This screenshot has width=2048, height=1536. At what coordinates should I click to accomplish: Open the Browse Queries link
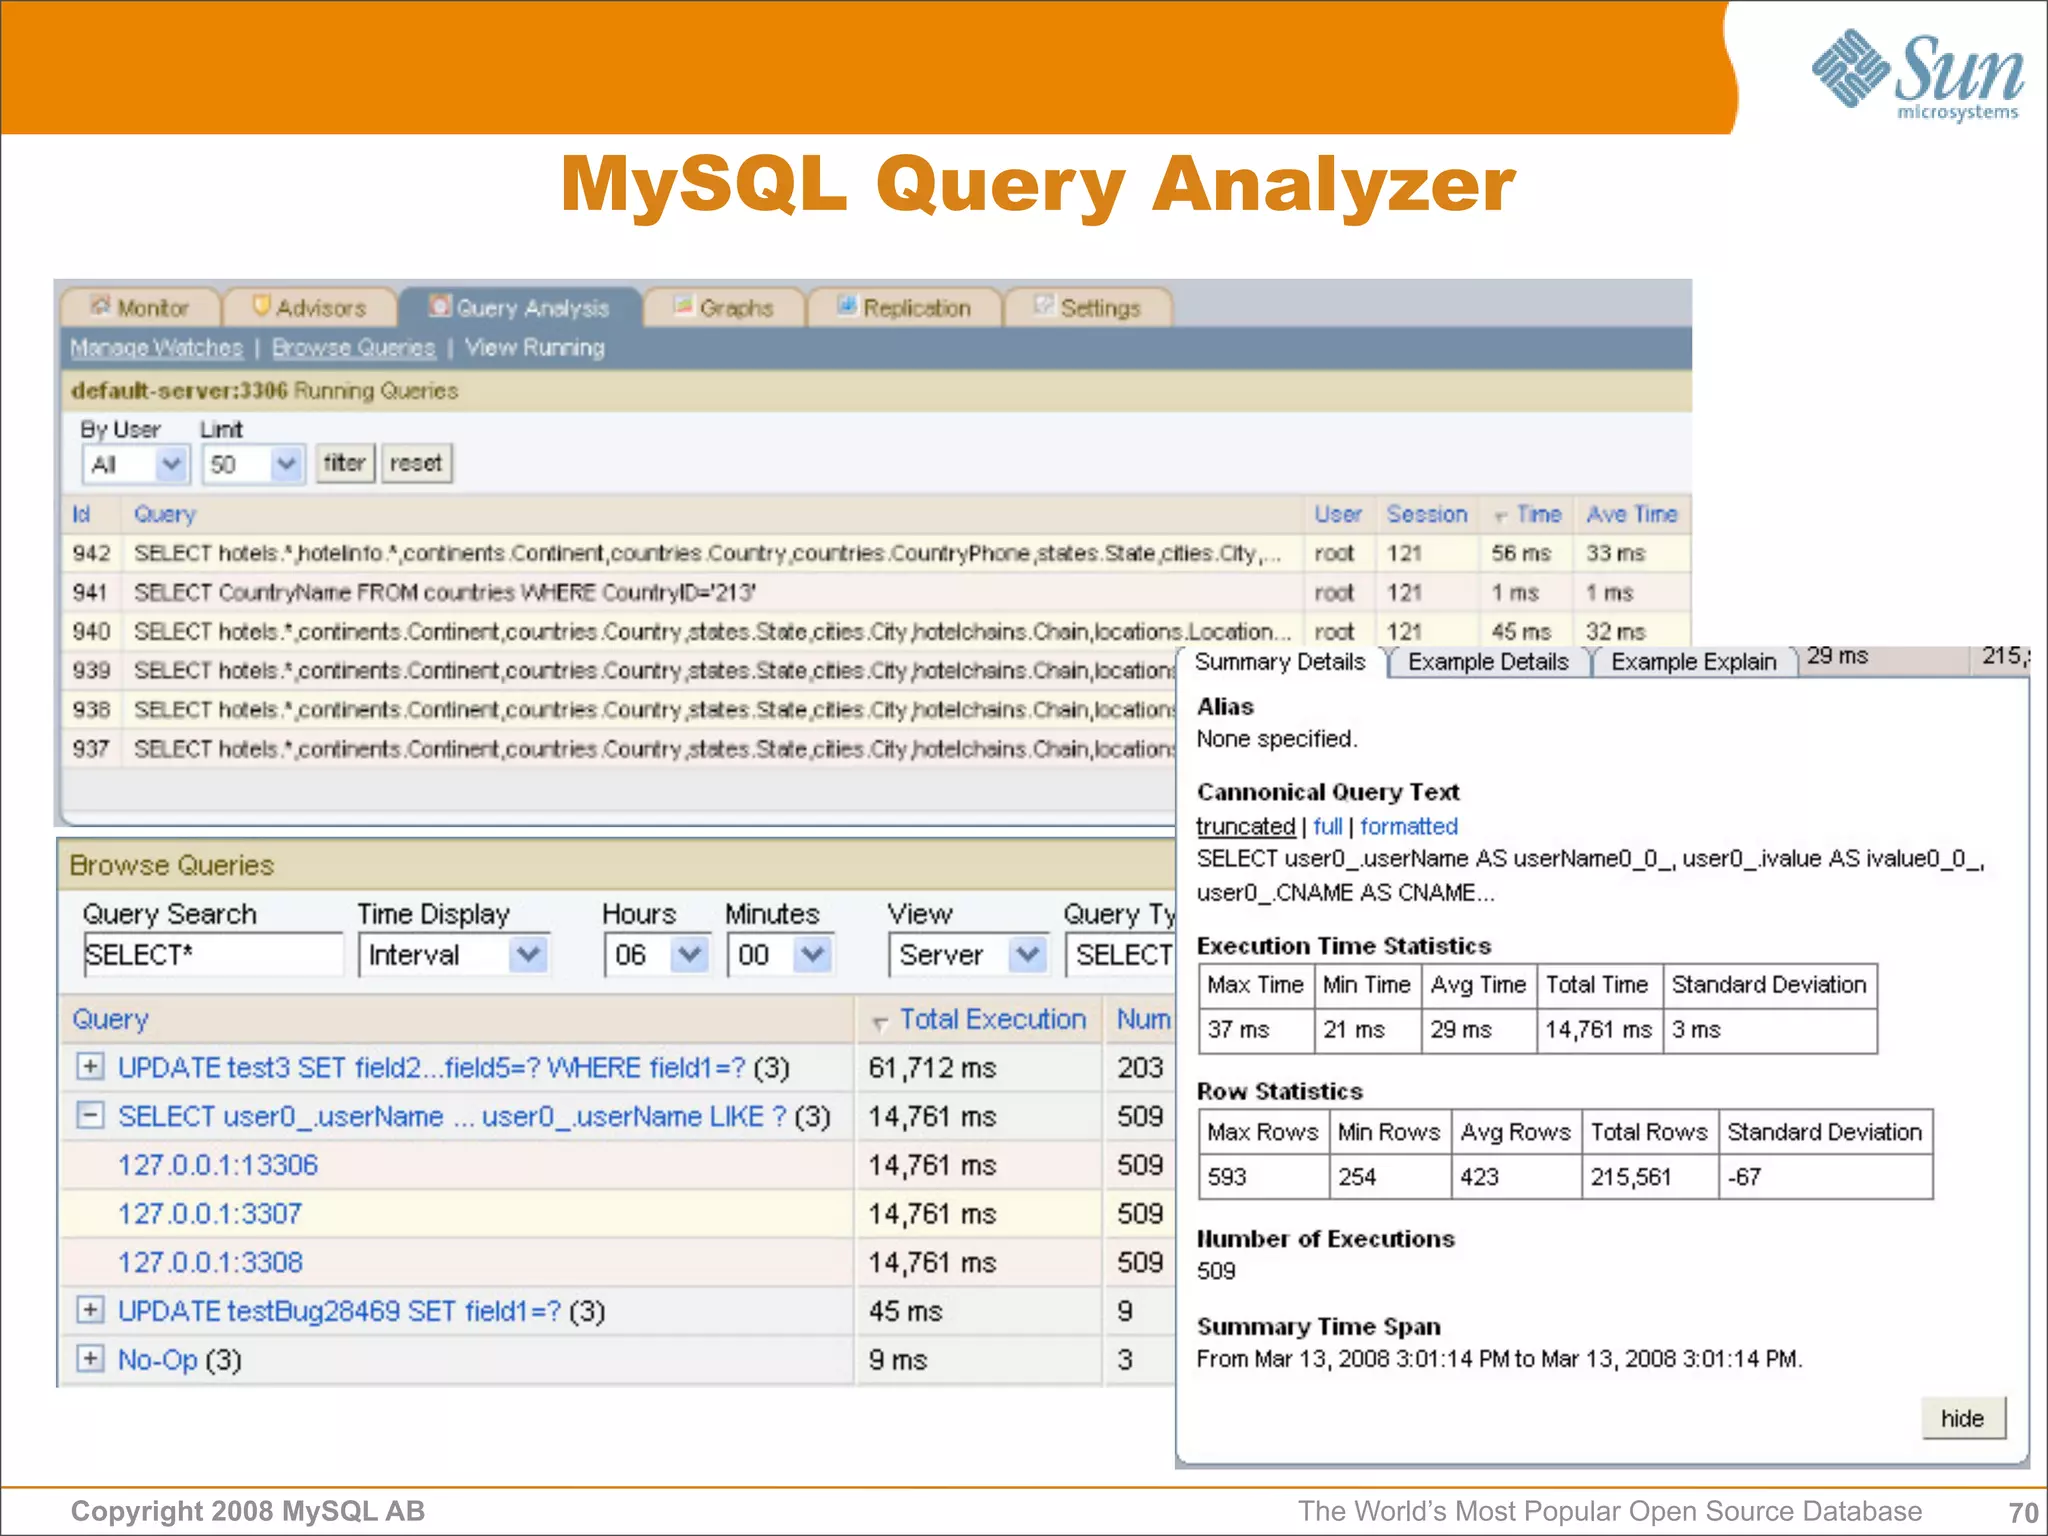(354, 348)
